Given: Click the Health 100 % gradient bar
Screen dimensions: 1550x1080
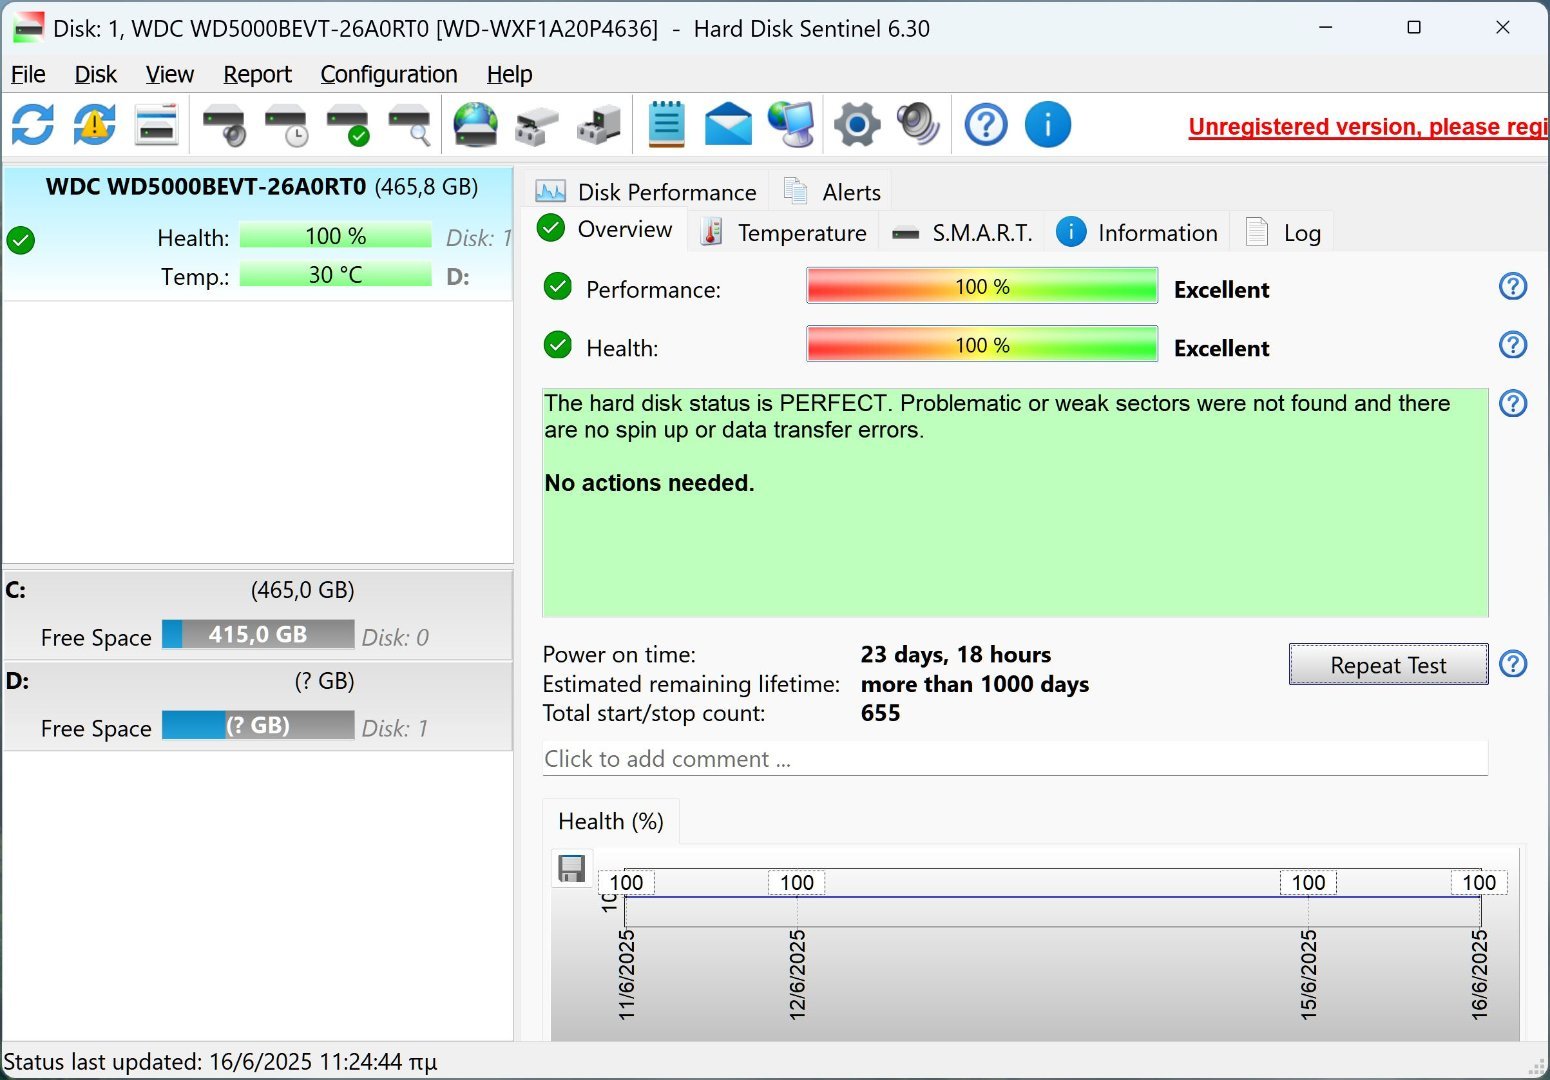Looking at the screenshot, I should tap(982, 344).
